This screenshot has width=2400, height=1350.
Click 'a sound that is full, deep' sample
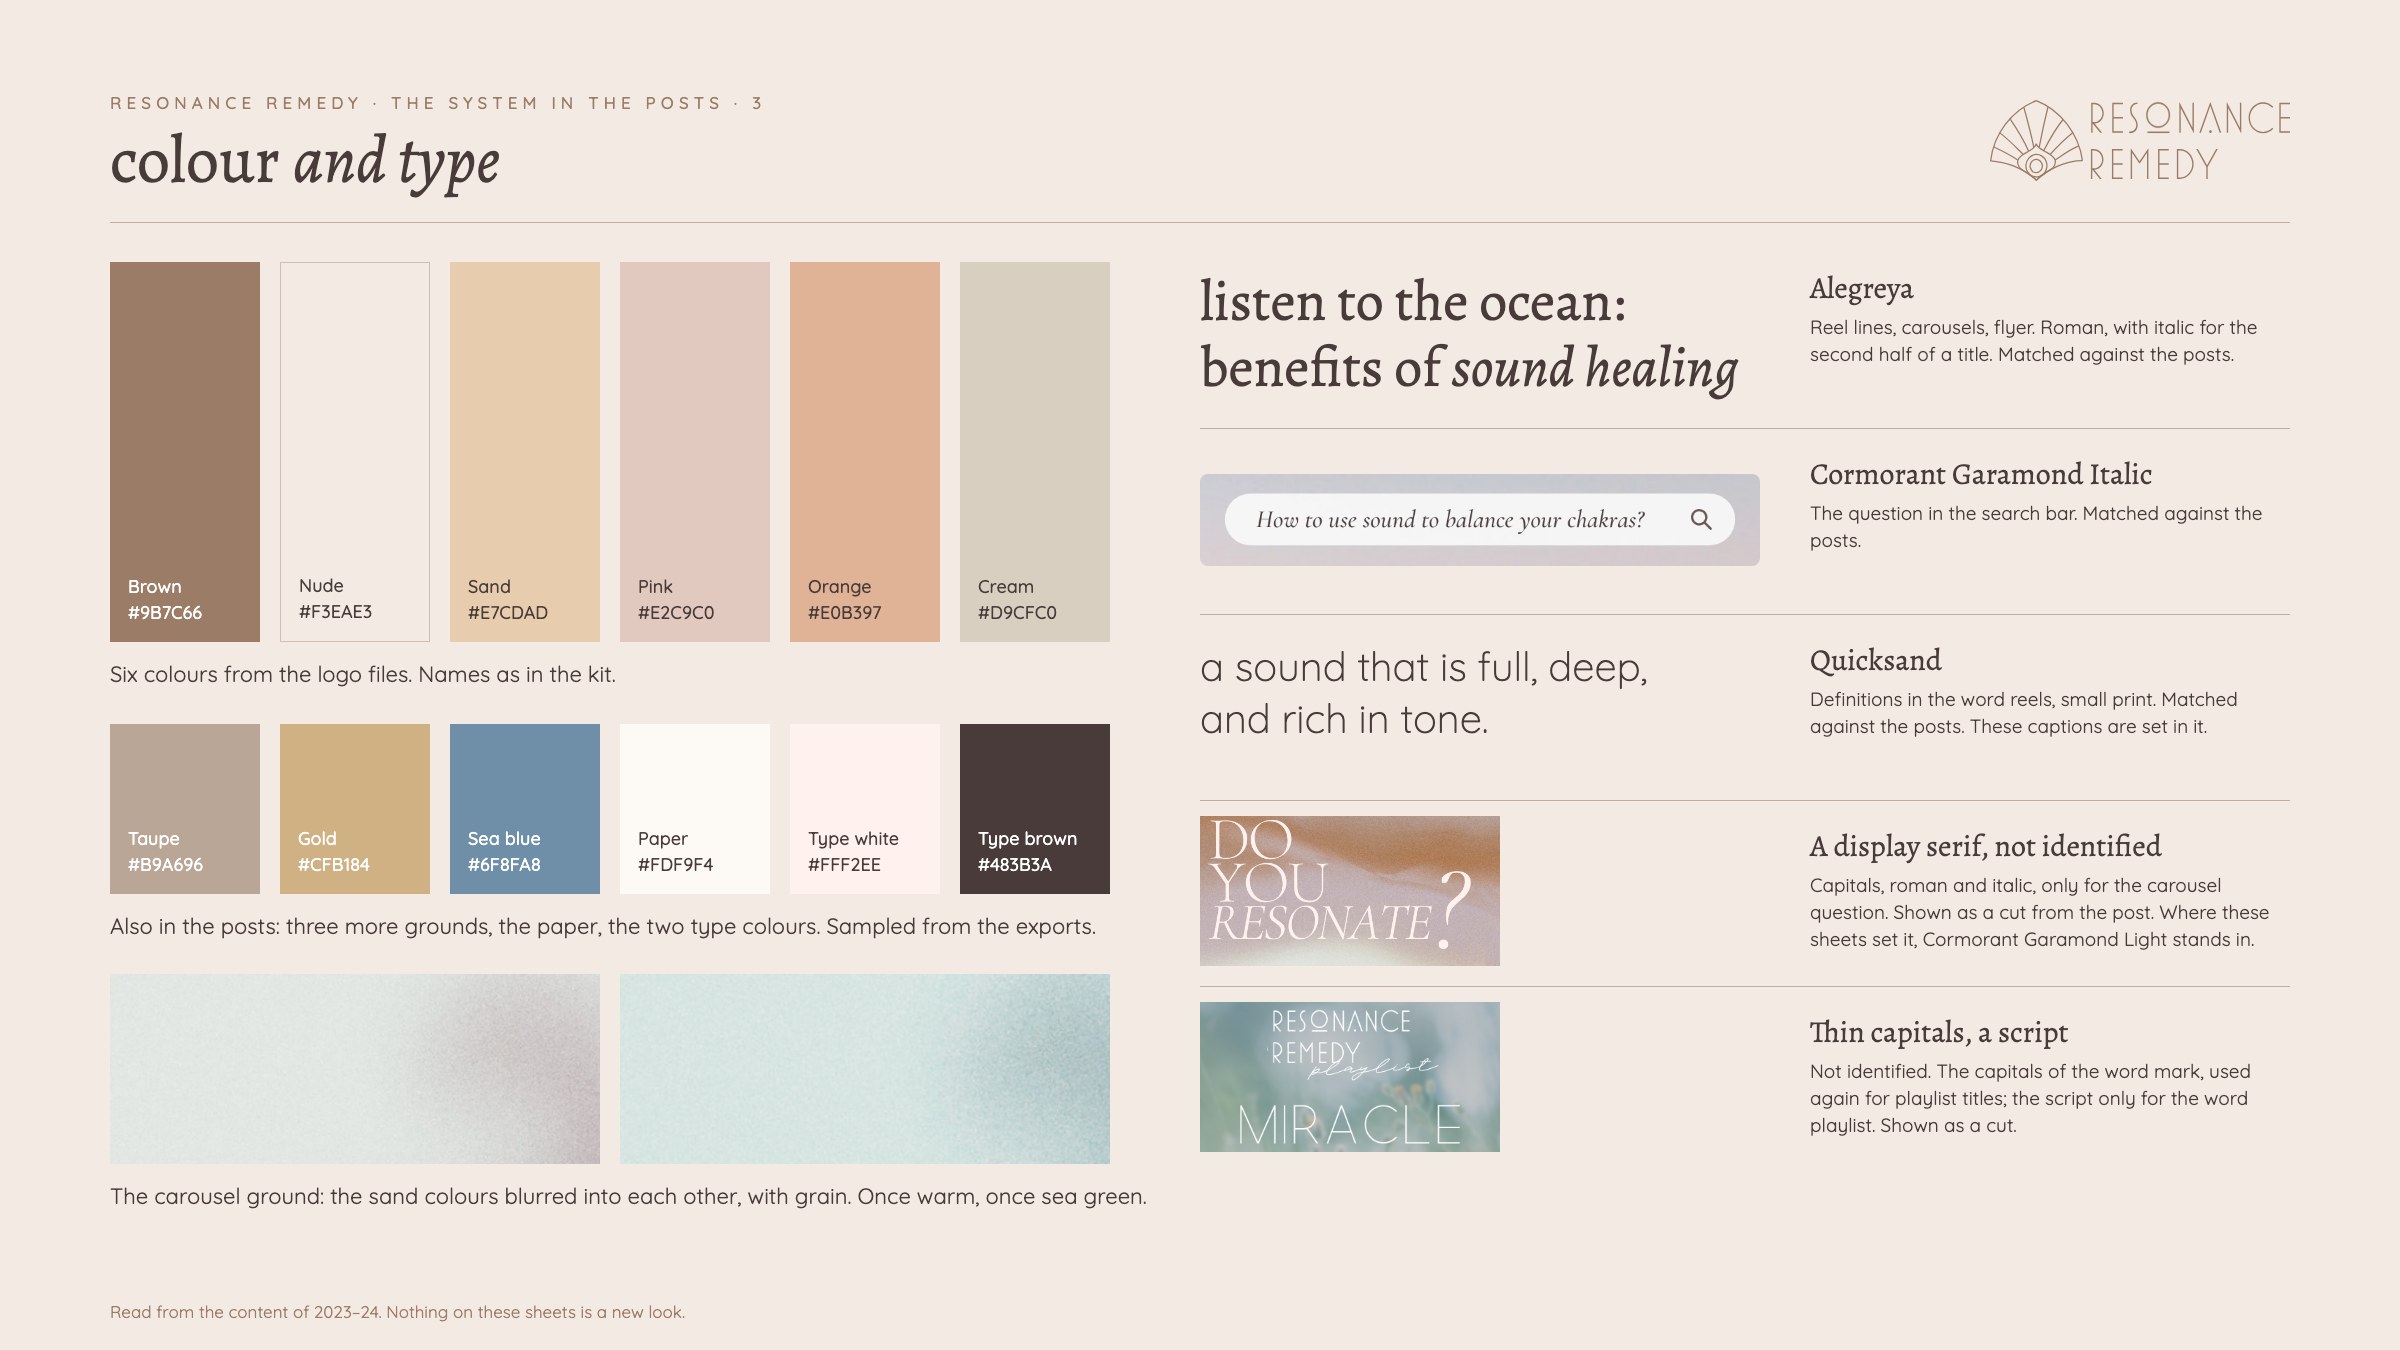(x=1424, y=693)
